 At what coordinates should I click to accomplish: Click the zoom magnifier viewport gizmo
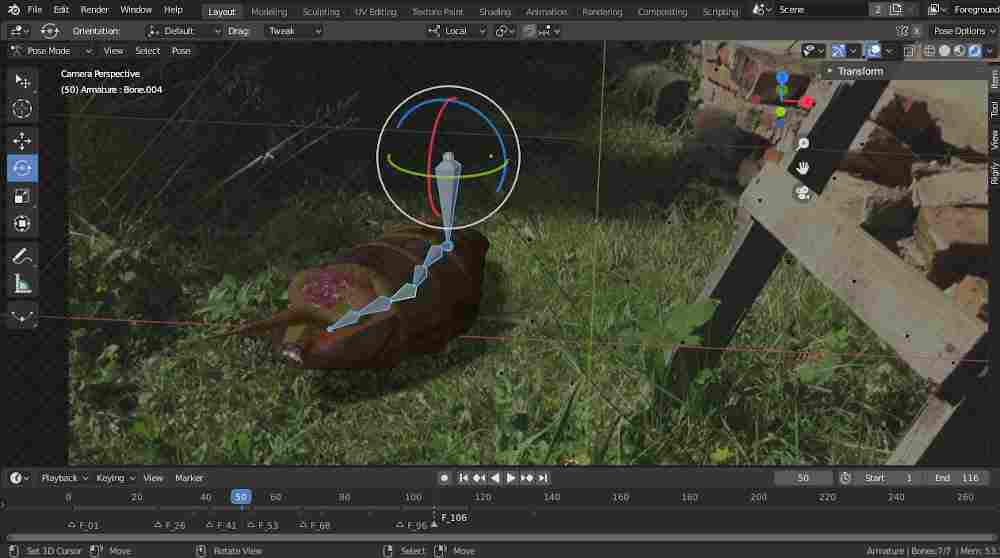pyautogui.click(x=802, y=144)
